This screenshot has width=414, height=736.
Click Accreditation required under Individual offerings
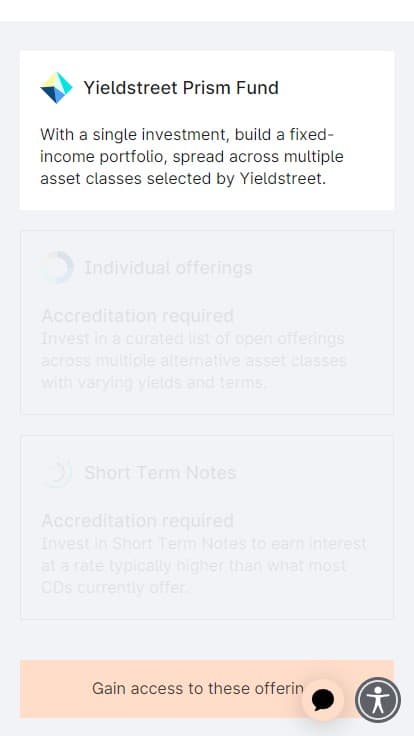coord(138,316)
